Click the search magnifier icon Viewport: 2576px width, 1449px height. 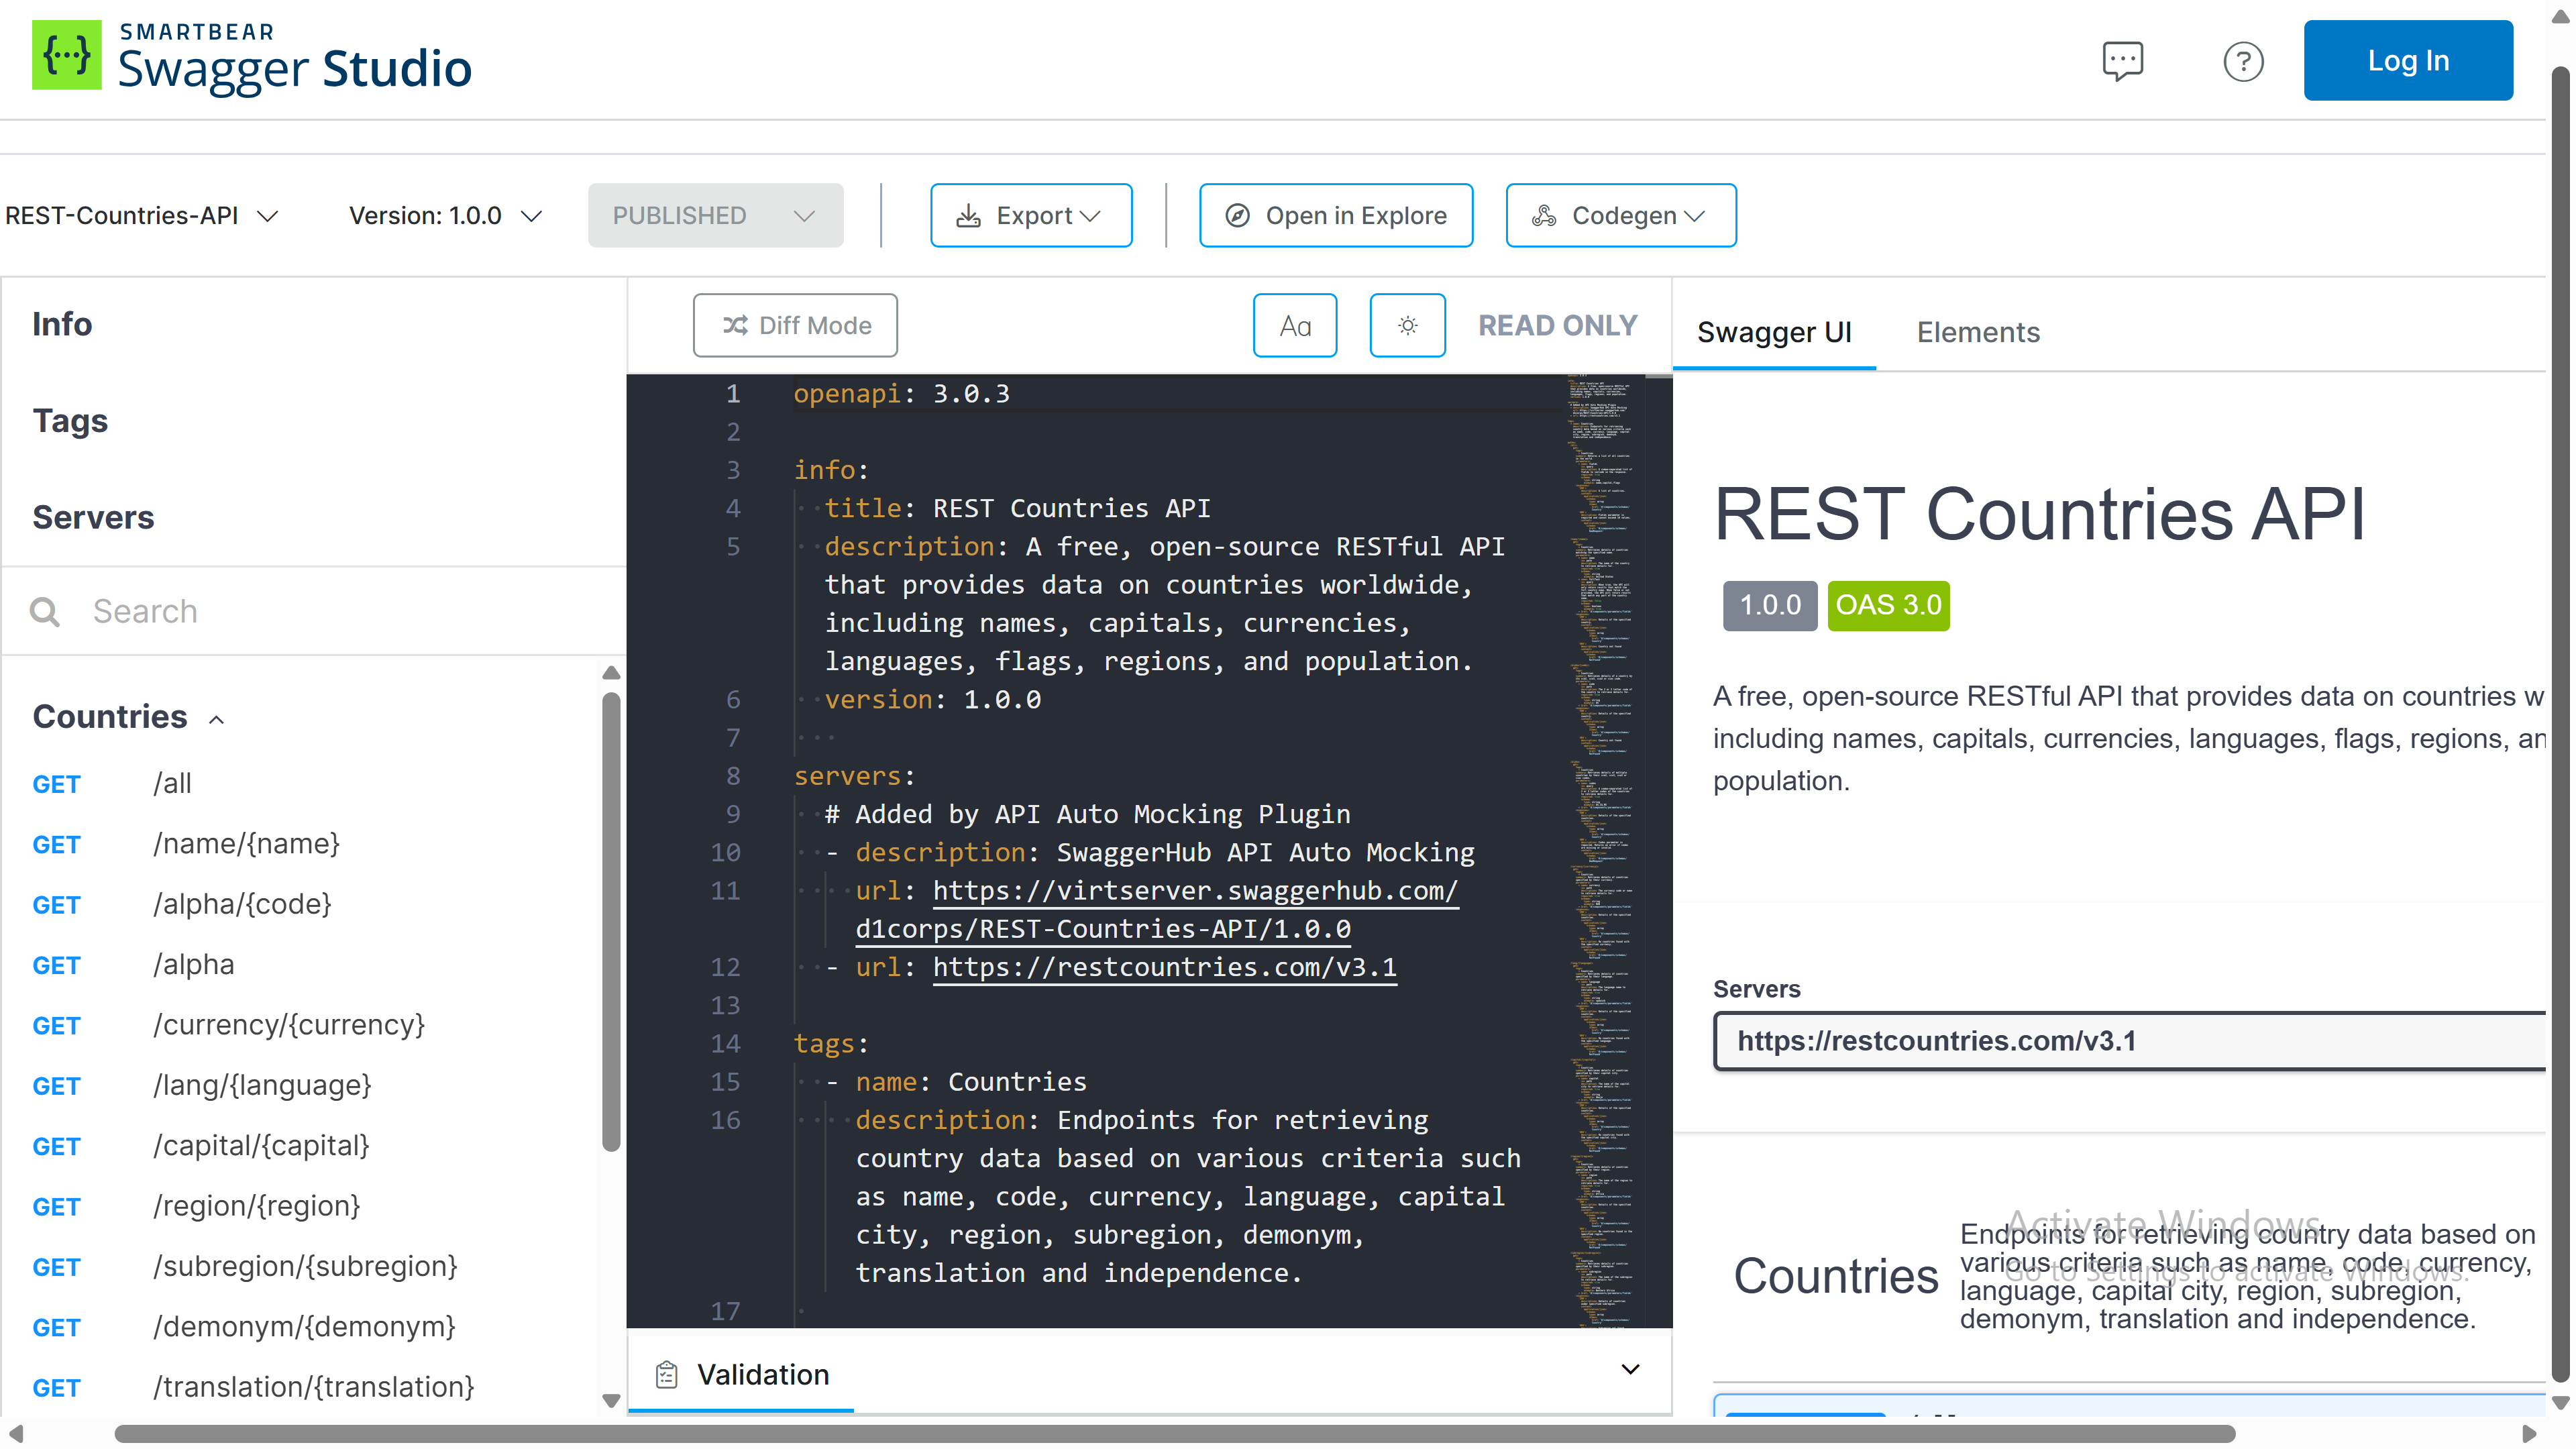pos(45,611)
